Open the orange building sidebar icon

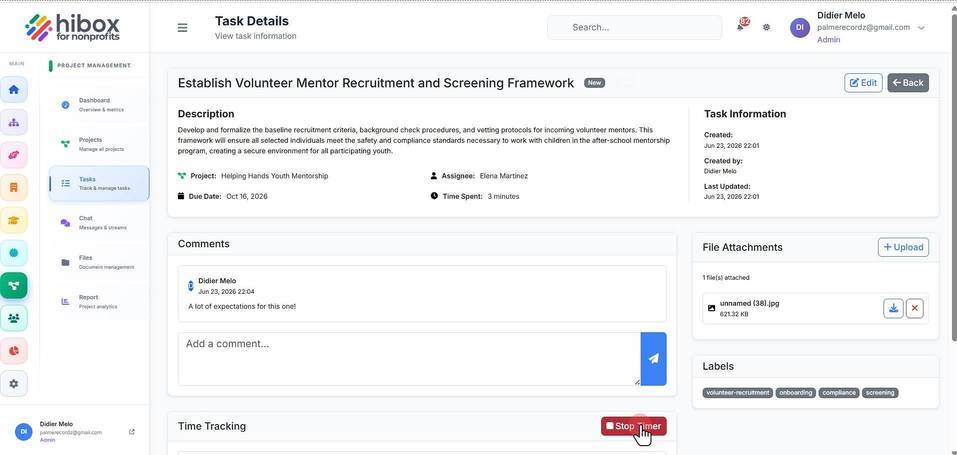tap(13, 187)
